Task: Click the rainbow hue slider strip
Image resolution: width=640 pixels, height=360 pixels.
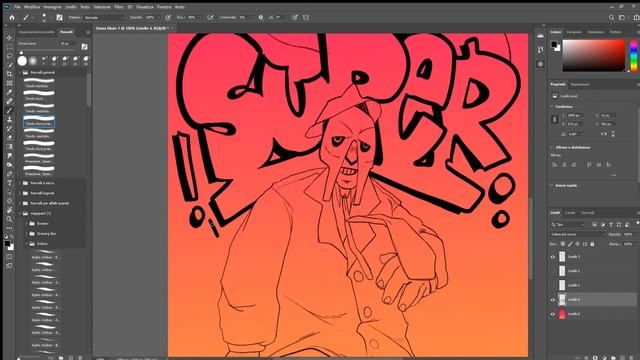Action: click(633, 56)
